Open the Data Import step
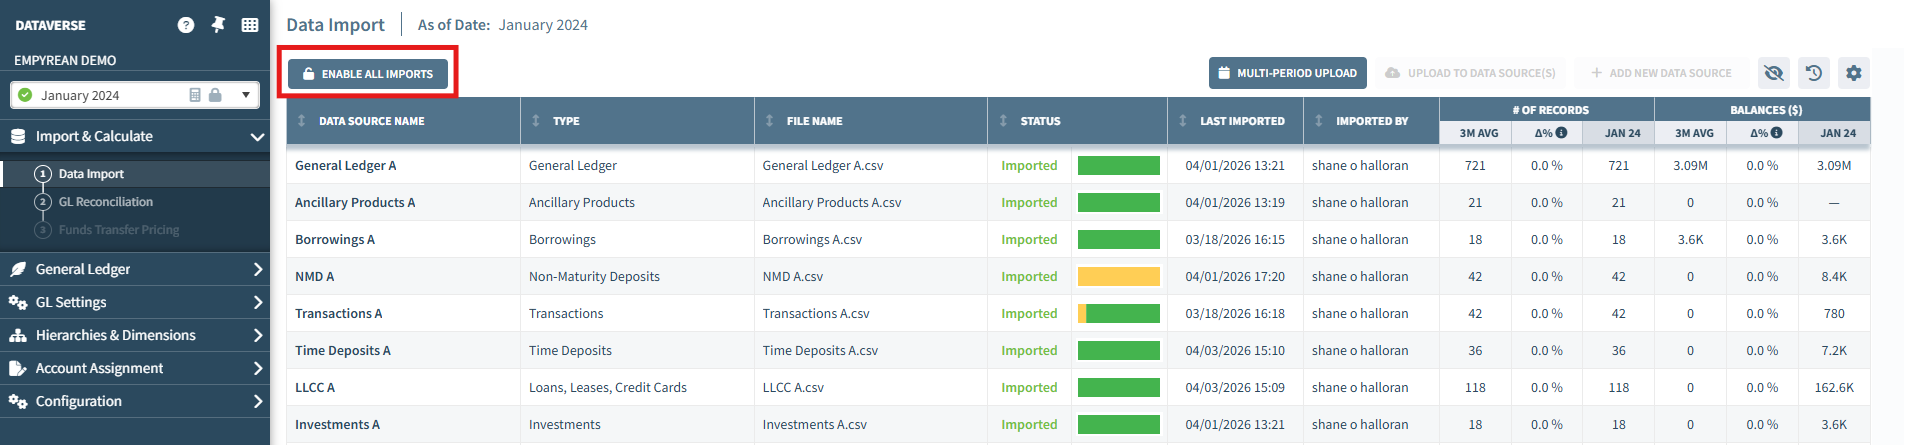 pyautogui.click(x=91, y=174)
